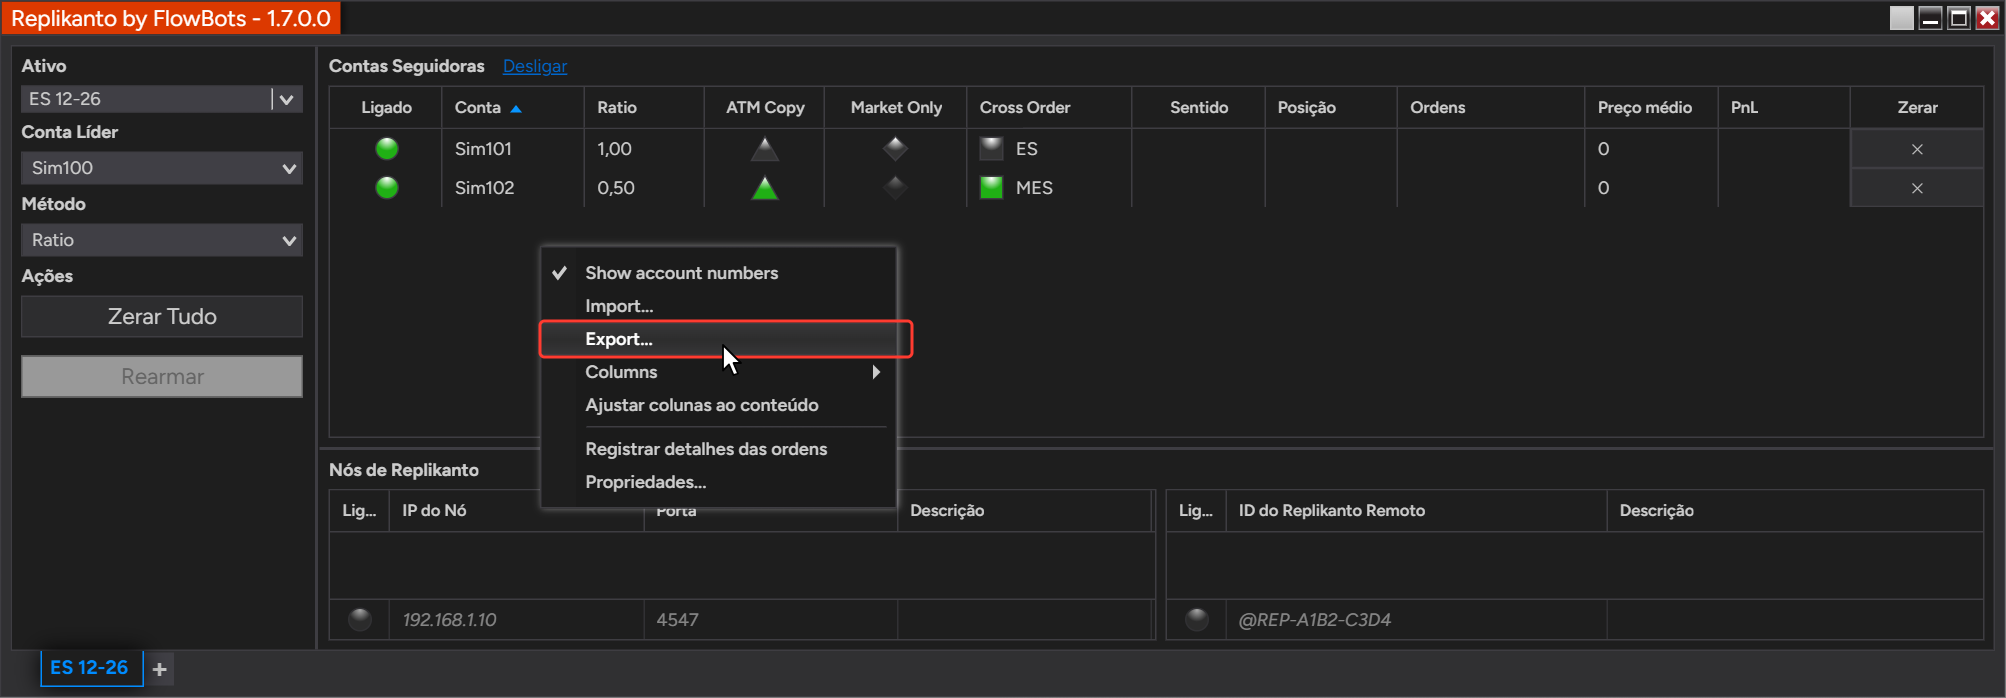Maximize the Replikanto window
The height and width of the screenshot is (698, 2006).
[1959, 18]
